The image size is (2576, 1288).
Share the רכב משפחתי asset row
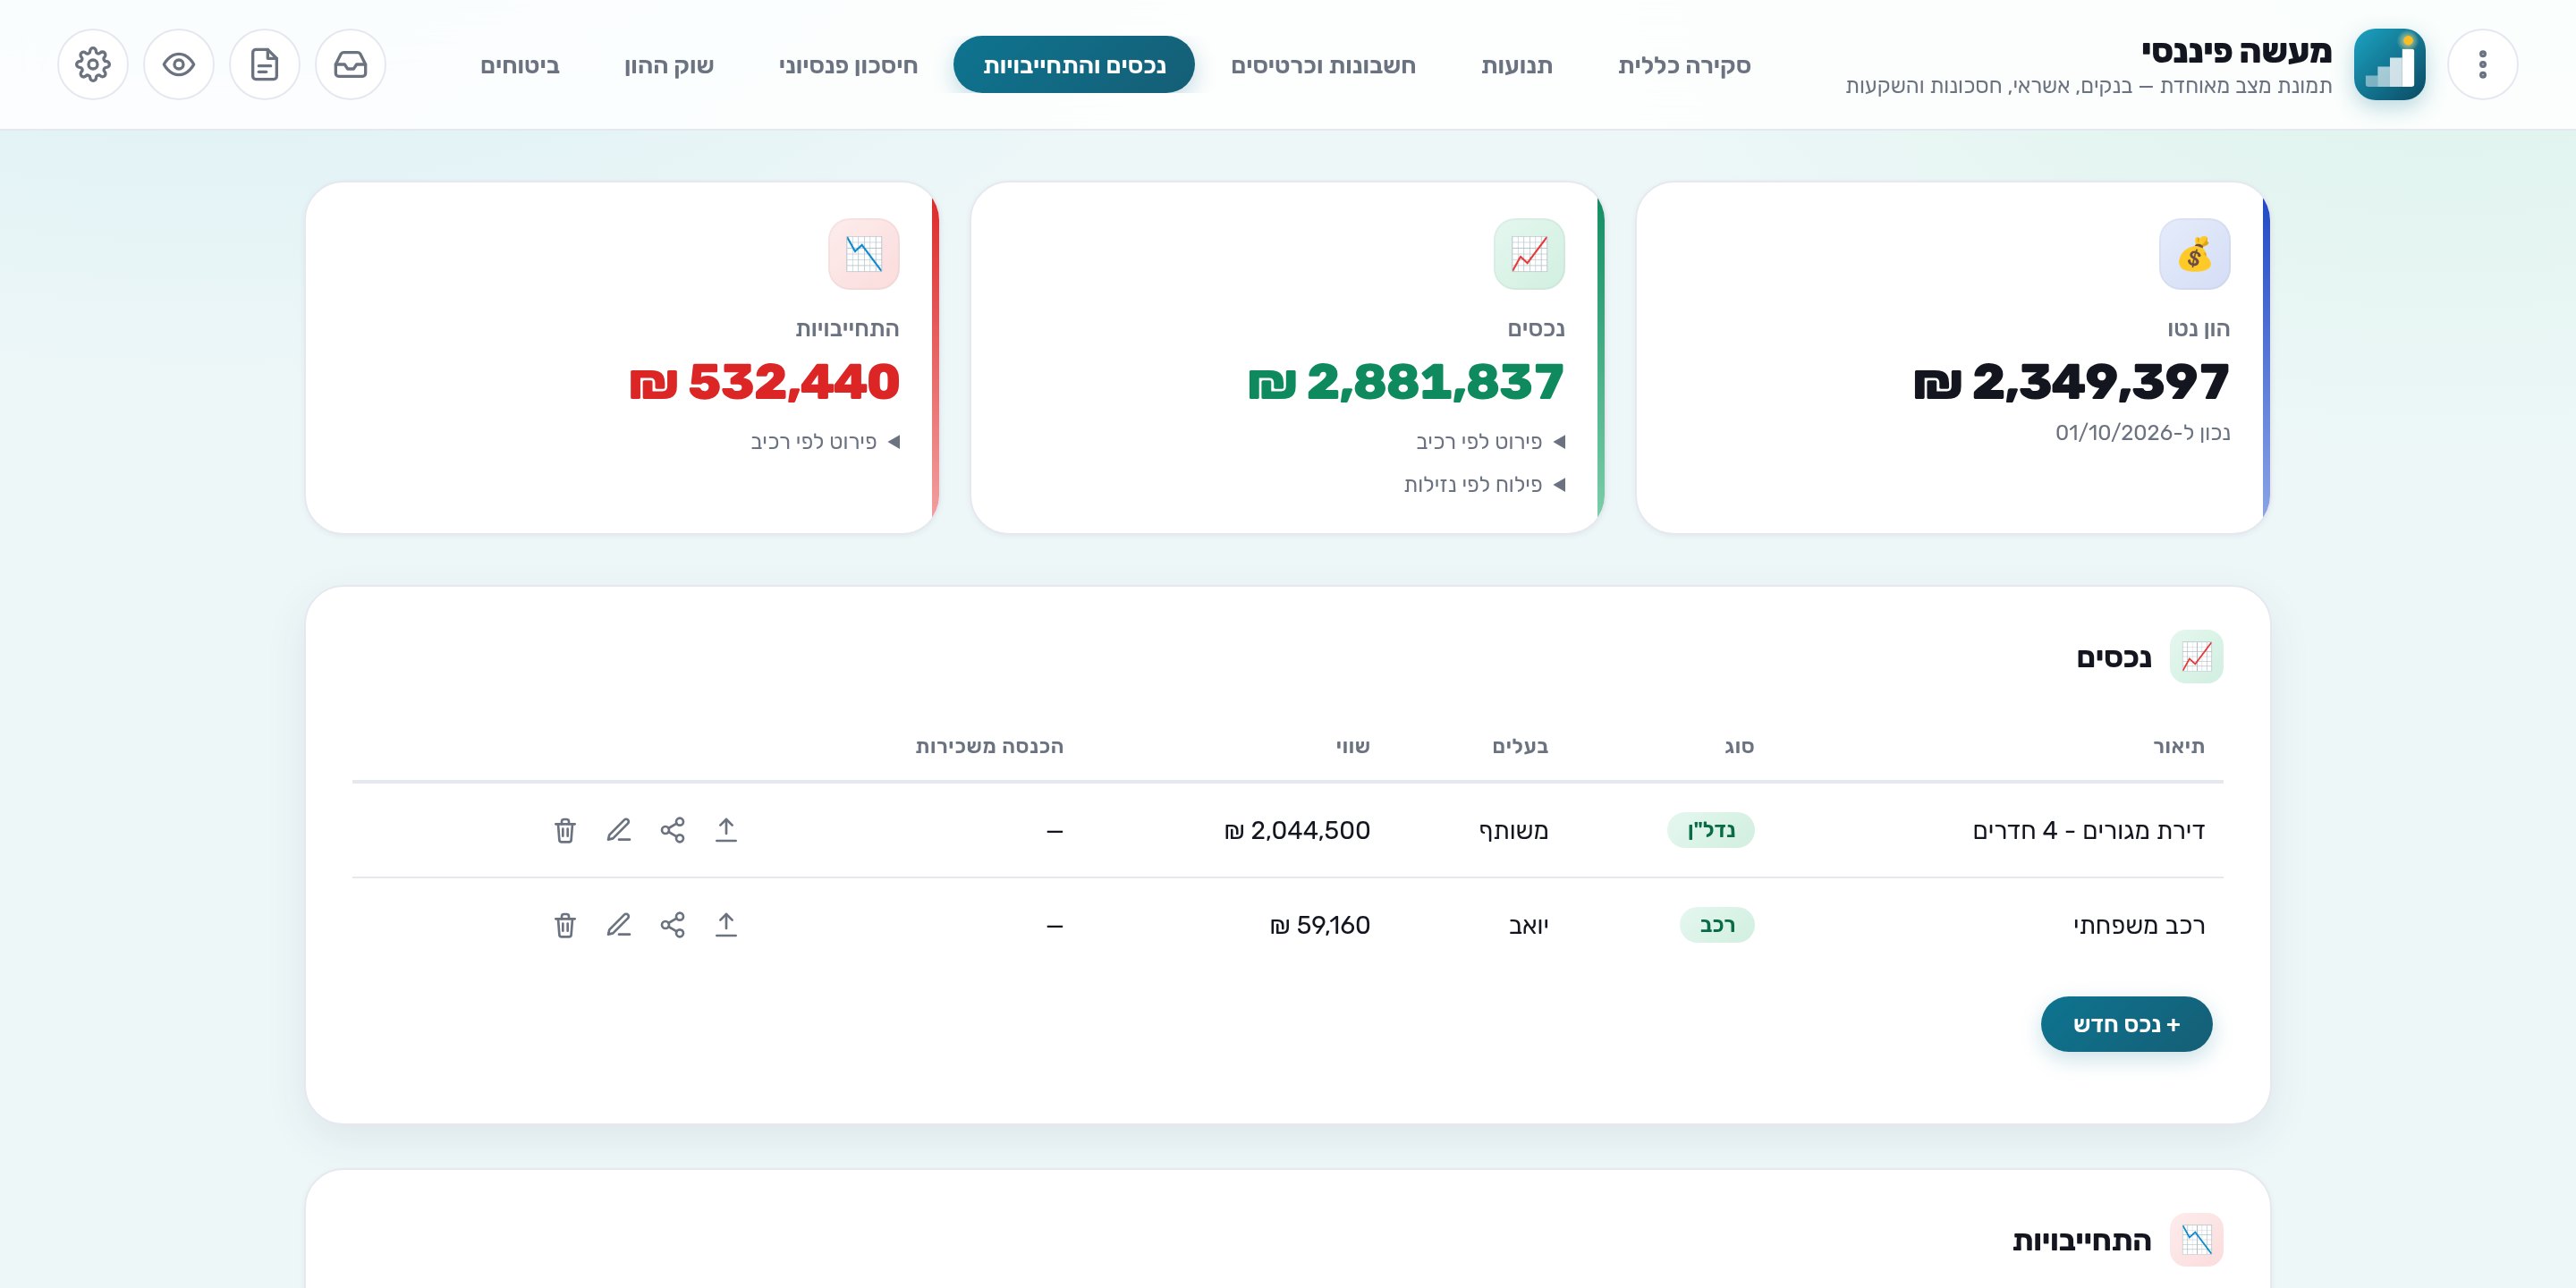673,925
